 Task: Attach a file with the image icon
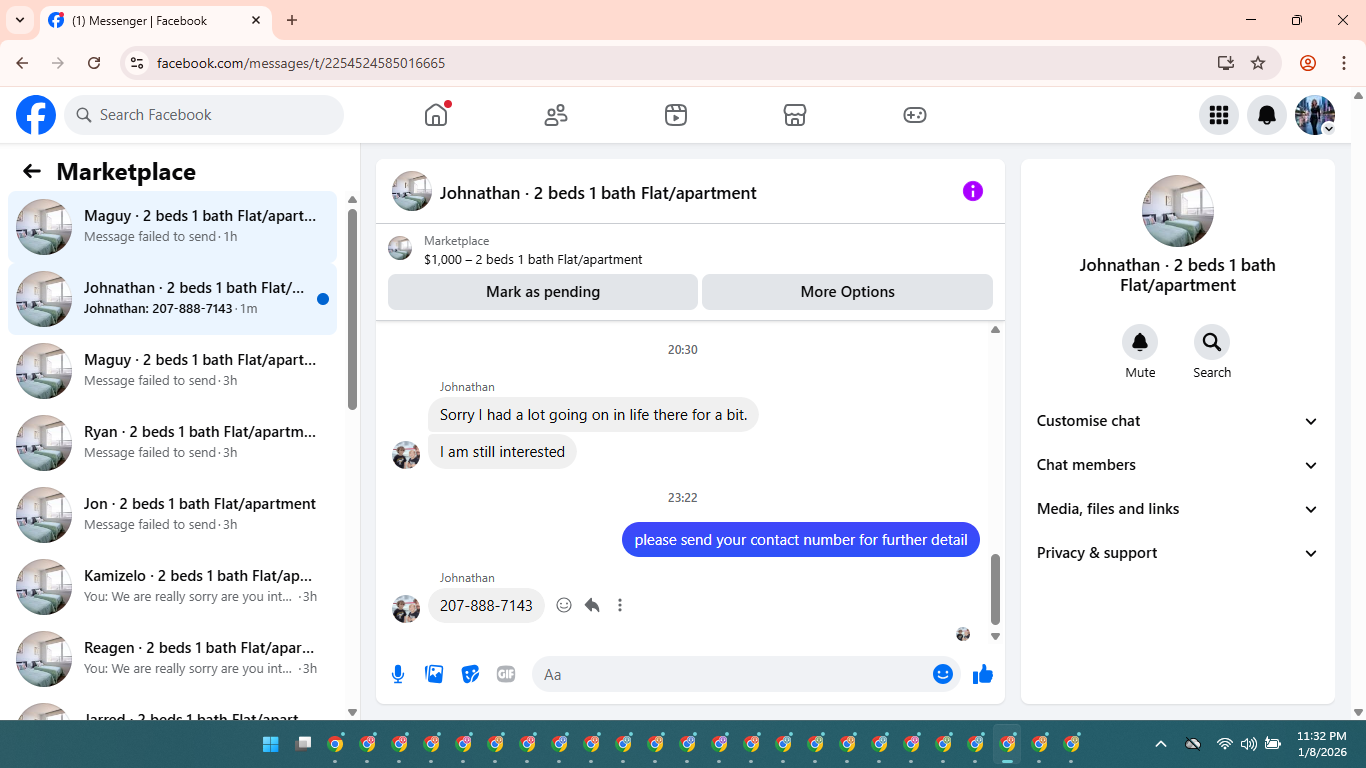[x=434, y=674]
